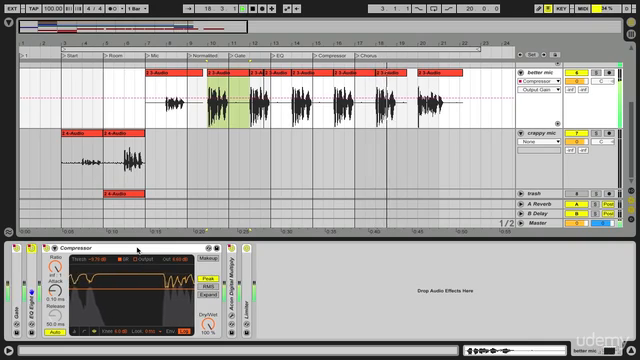The width and height of the screenshot is (640, 360).
Task: Toggle the loop switch
Action: click(x=433, y=9)
